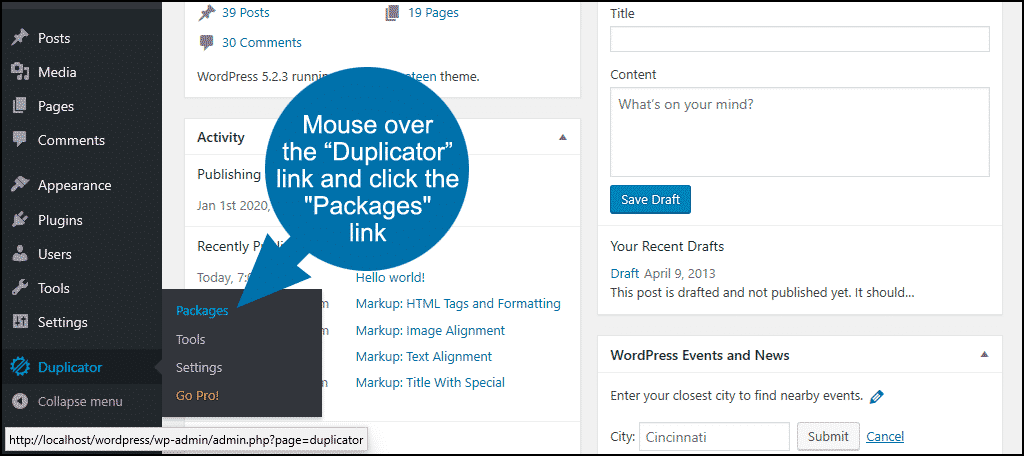Open the 39 Posts link

(x=246, y=12)
